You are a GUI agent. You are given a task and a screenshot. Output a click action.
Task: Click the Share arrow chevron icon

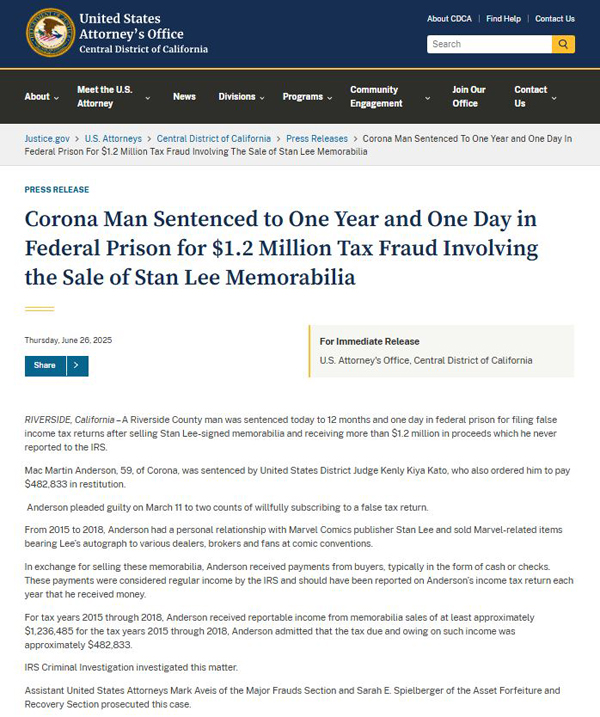[77, 366]
